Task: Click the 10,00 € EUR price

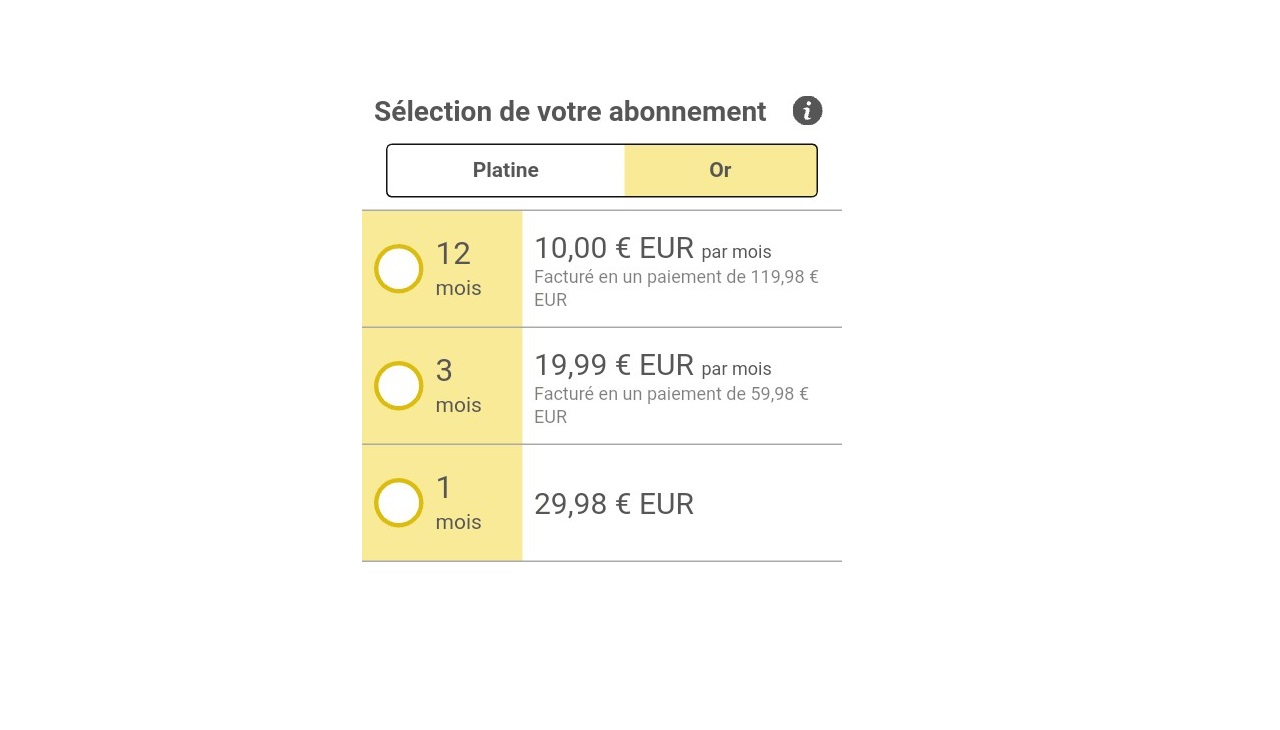Action: (613, 248)
